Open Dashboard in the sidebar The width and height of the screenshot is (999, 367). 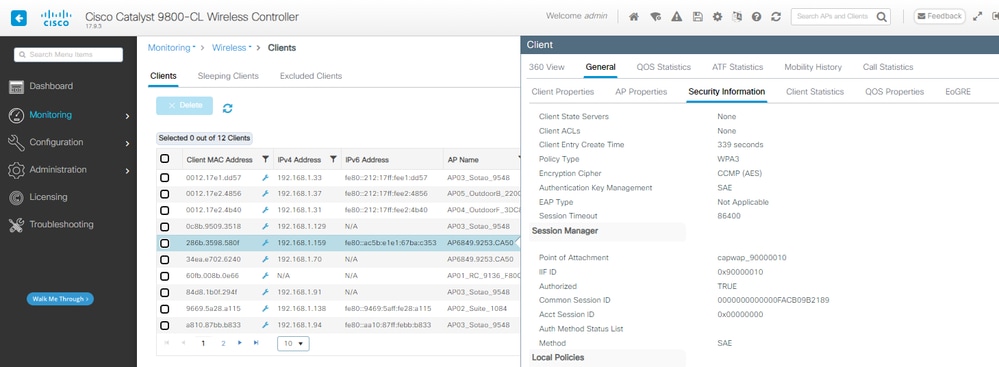[51, 86]
